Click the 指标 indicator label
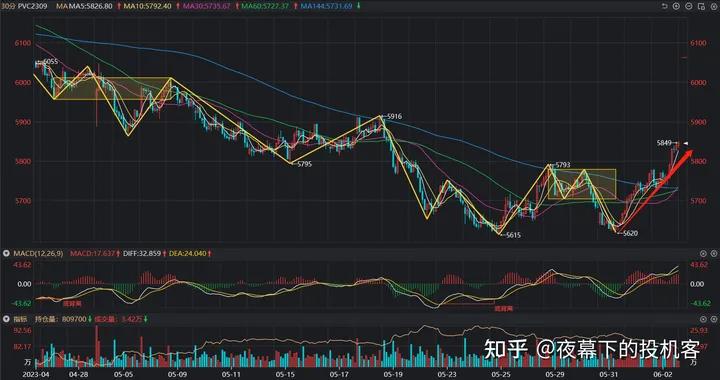Viewport: 720px width, 380px height. tap(19, 319)
